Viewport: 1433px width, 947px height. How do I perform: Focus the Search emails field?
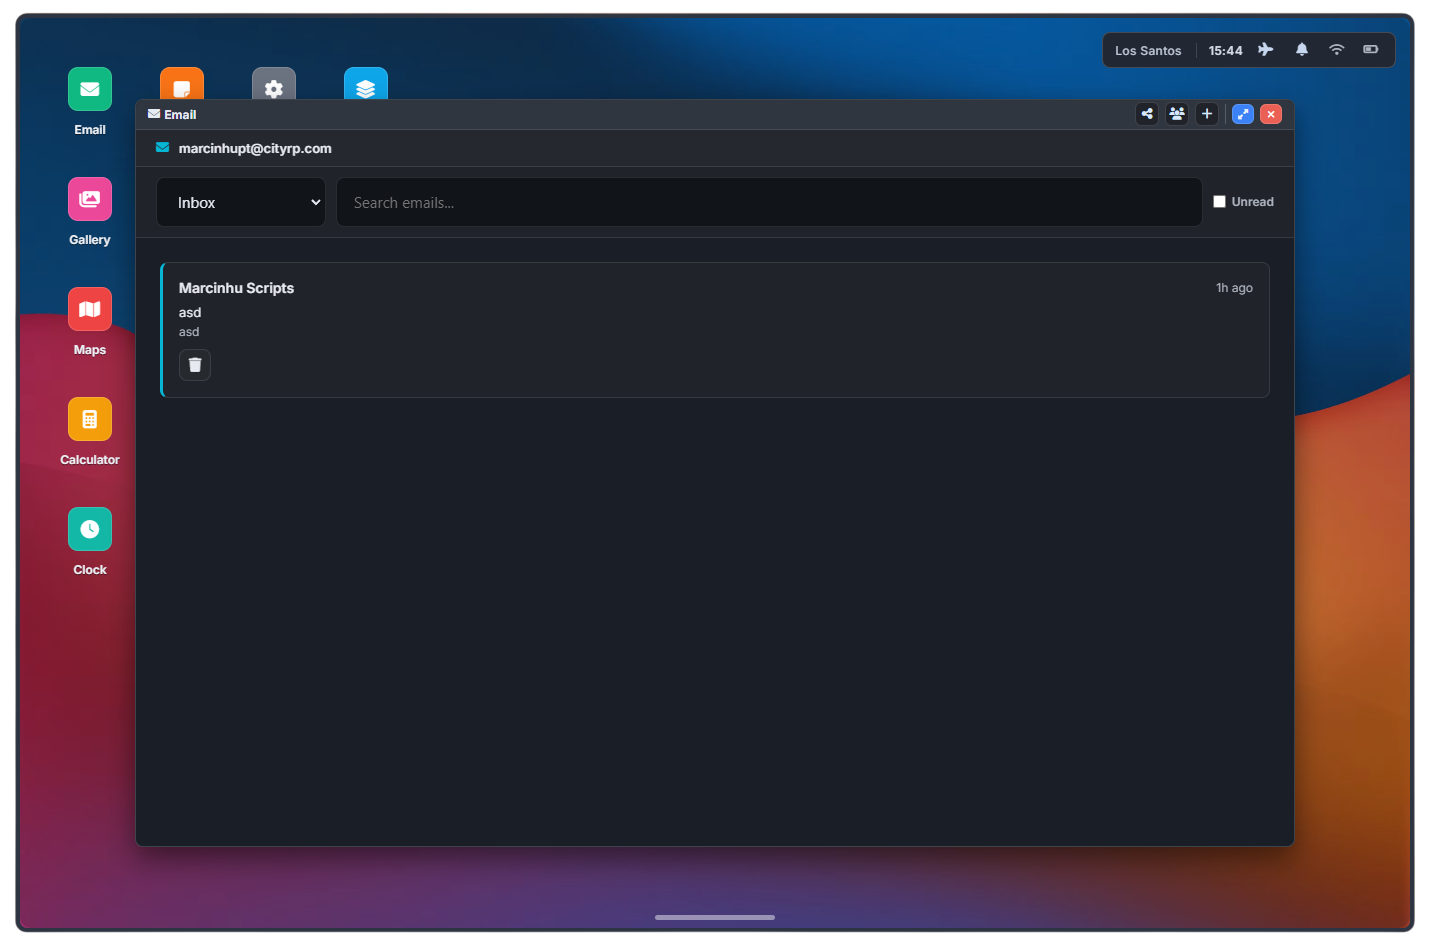[769, 202]
